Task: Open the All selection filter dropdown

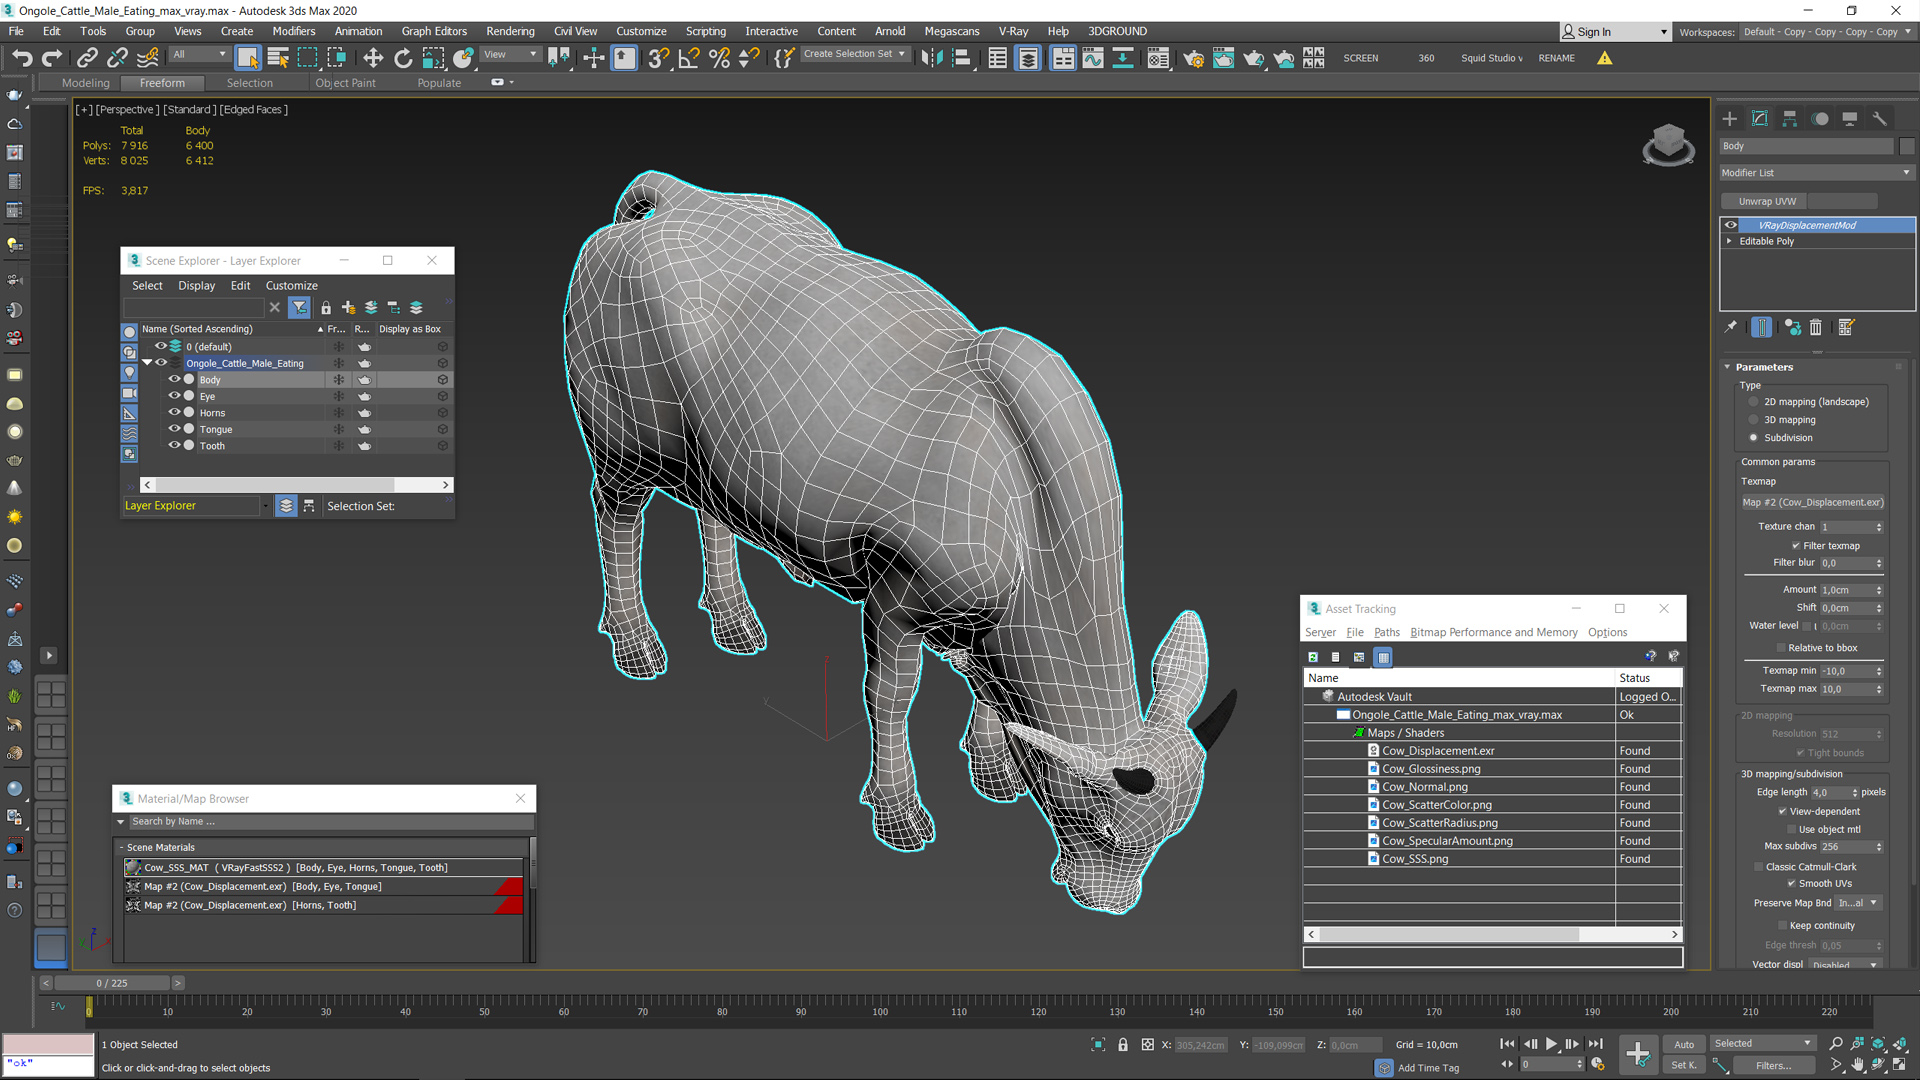Action: (199, 55)
